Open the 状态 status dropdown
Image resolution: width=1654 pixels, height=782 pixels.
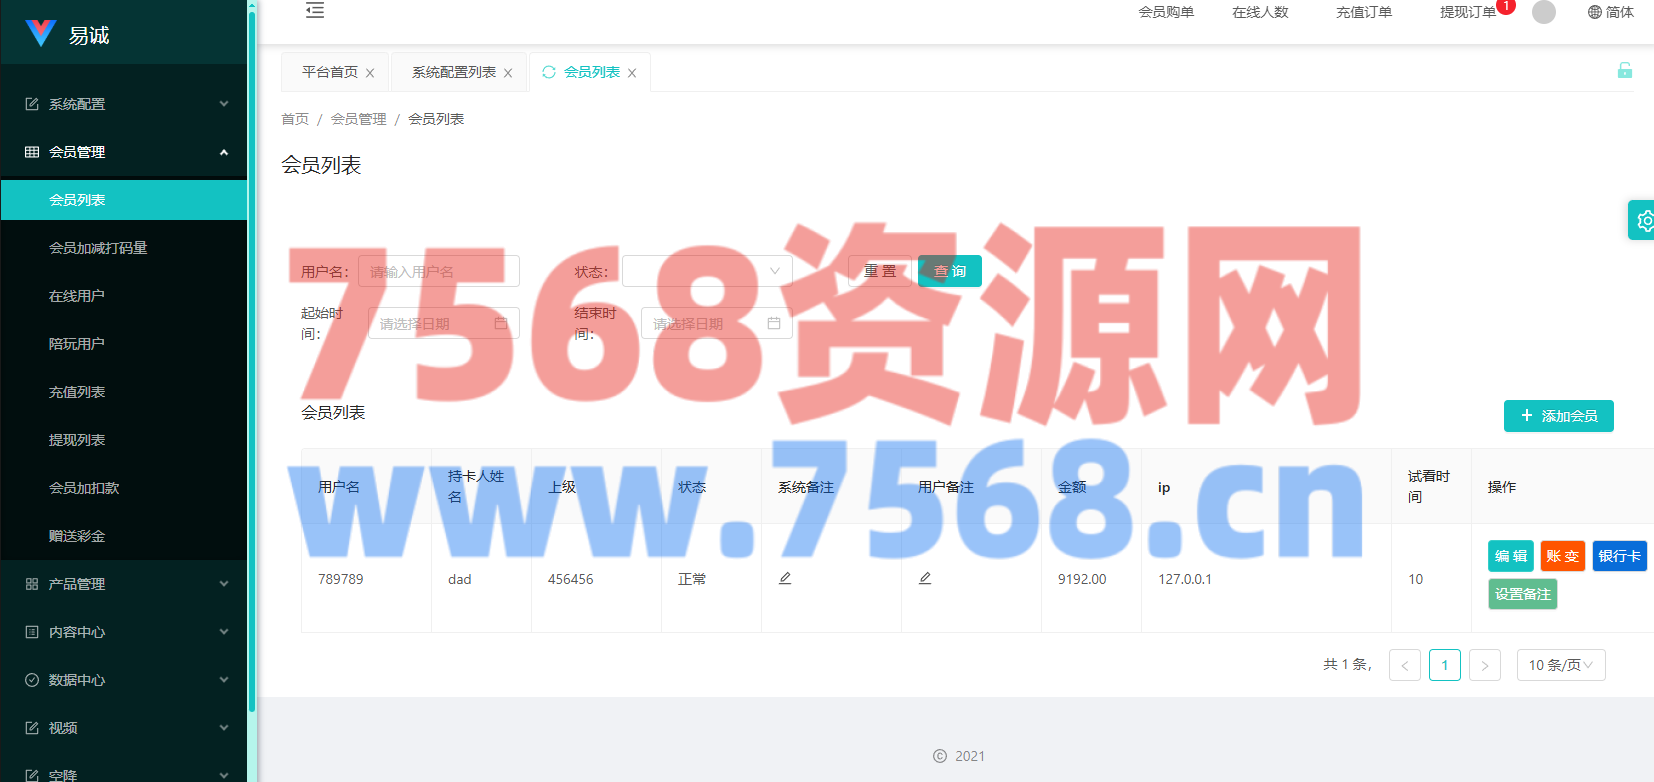click(x=706, y=271)
